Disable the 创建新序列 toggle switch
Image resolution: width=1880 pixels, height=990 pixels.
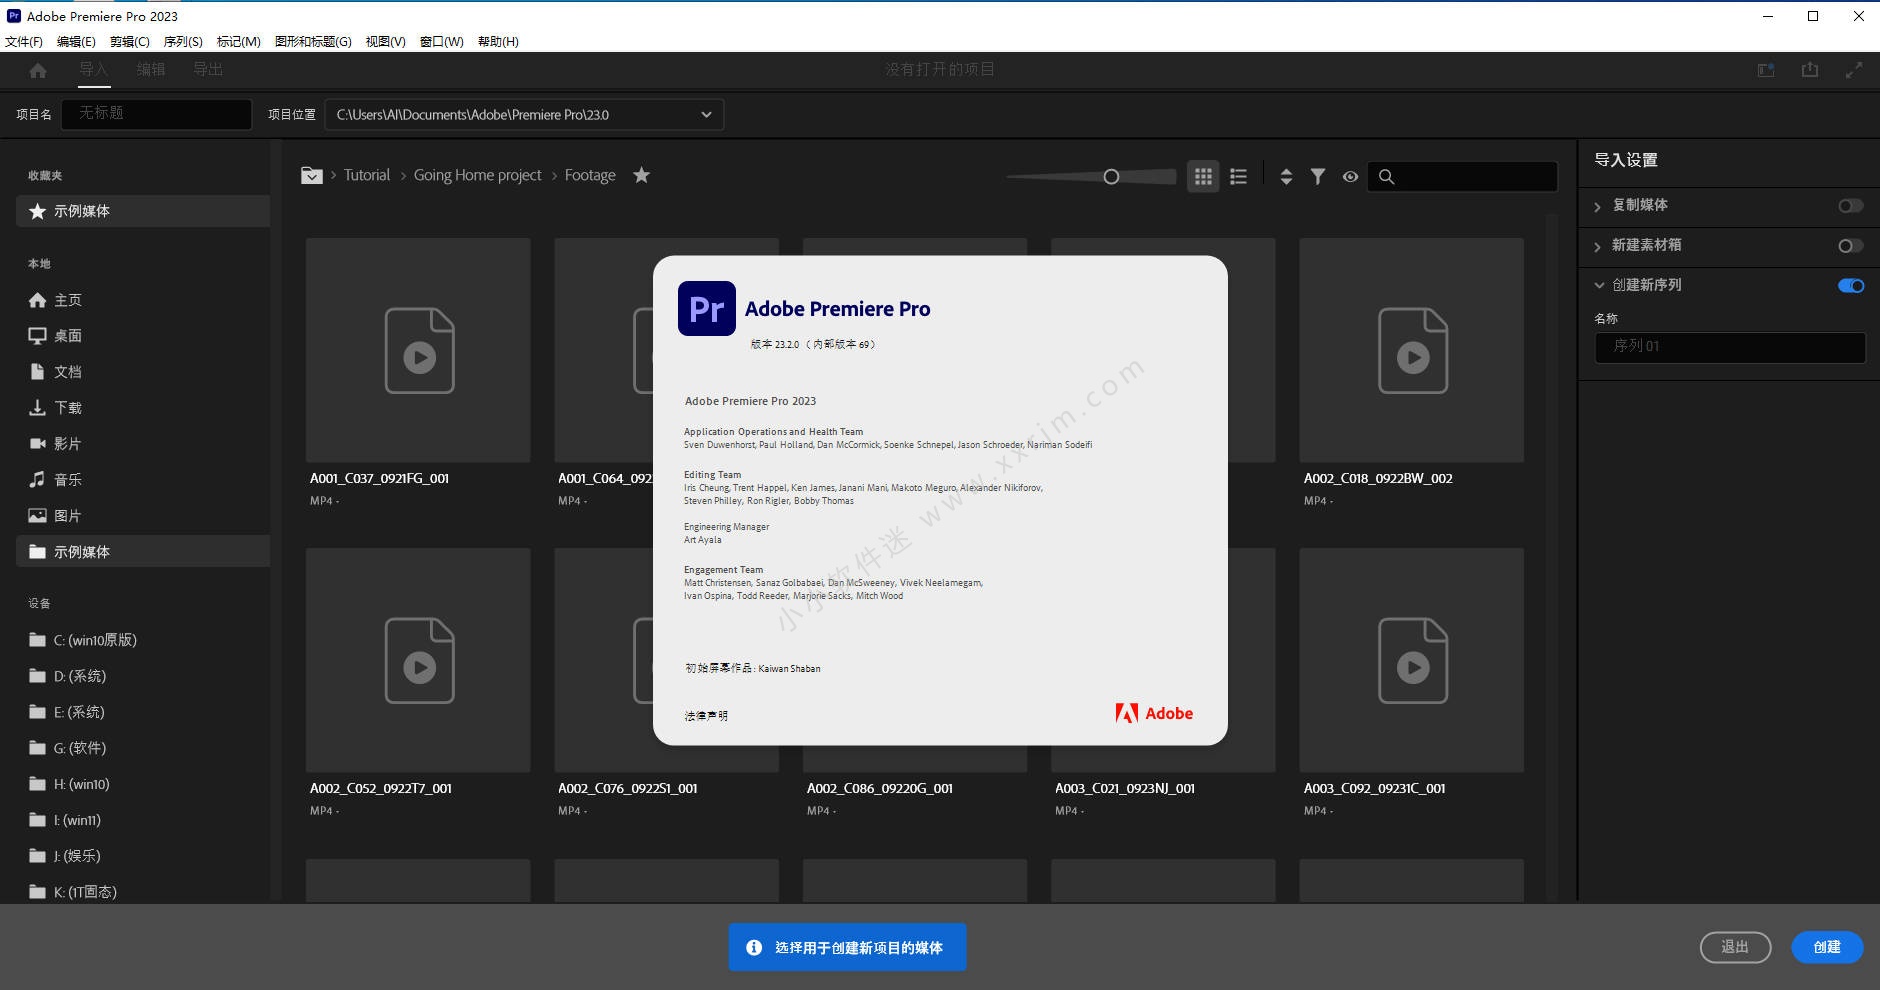pos(1850,286)
